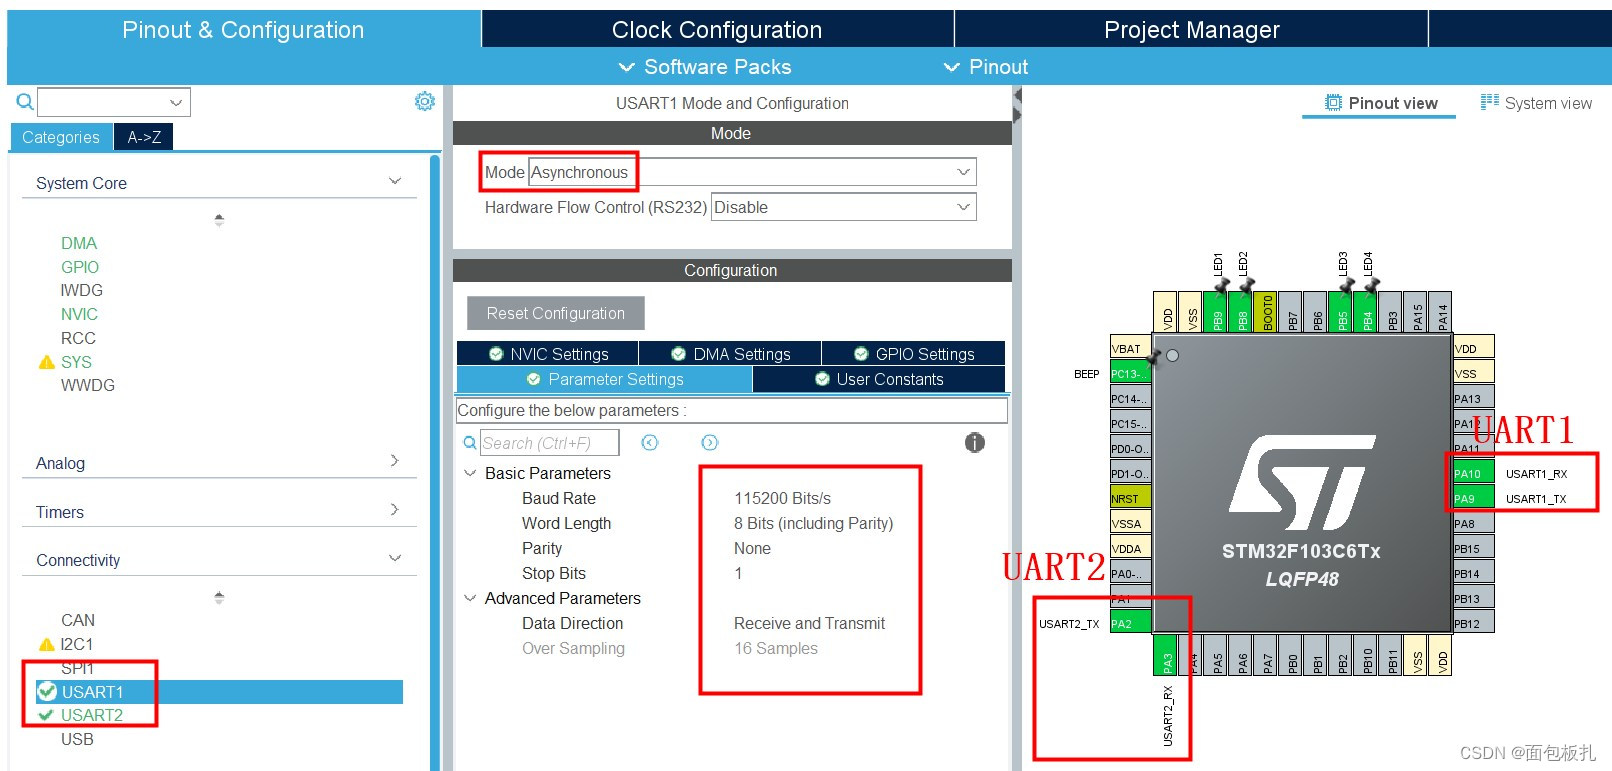Select the PA10 USART1_RX pin
Screen dimensions: 1612x771
point(1473,473)
